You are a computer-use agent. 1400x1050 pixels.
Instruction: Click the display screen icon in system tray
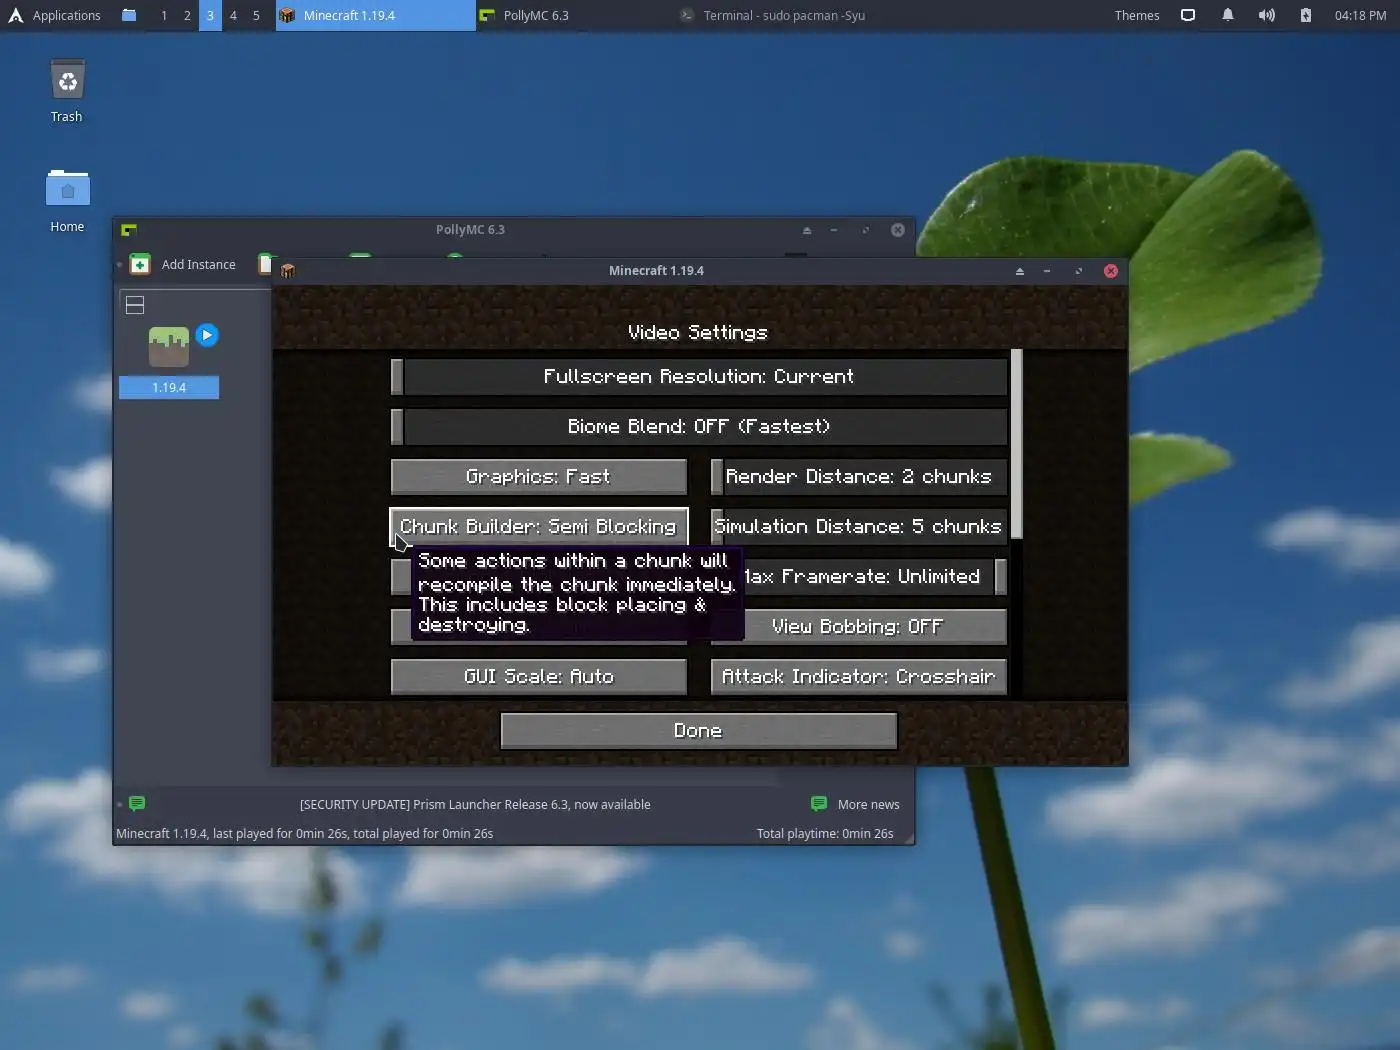(x=1188, y=15)
